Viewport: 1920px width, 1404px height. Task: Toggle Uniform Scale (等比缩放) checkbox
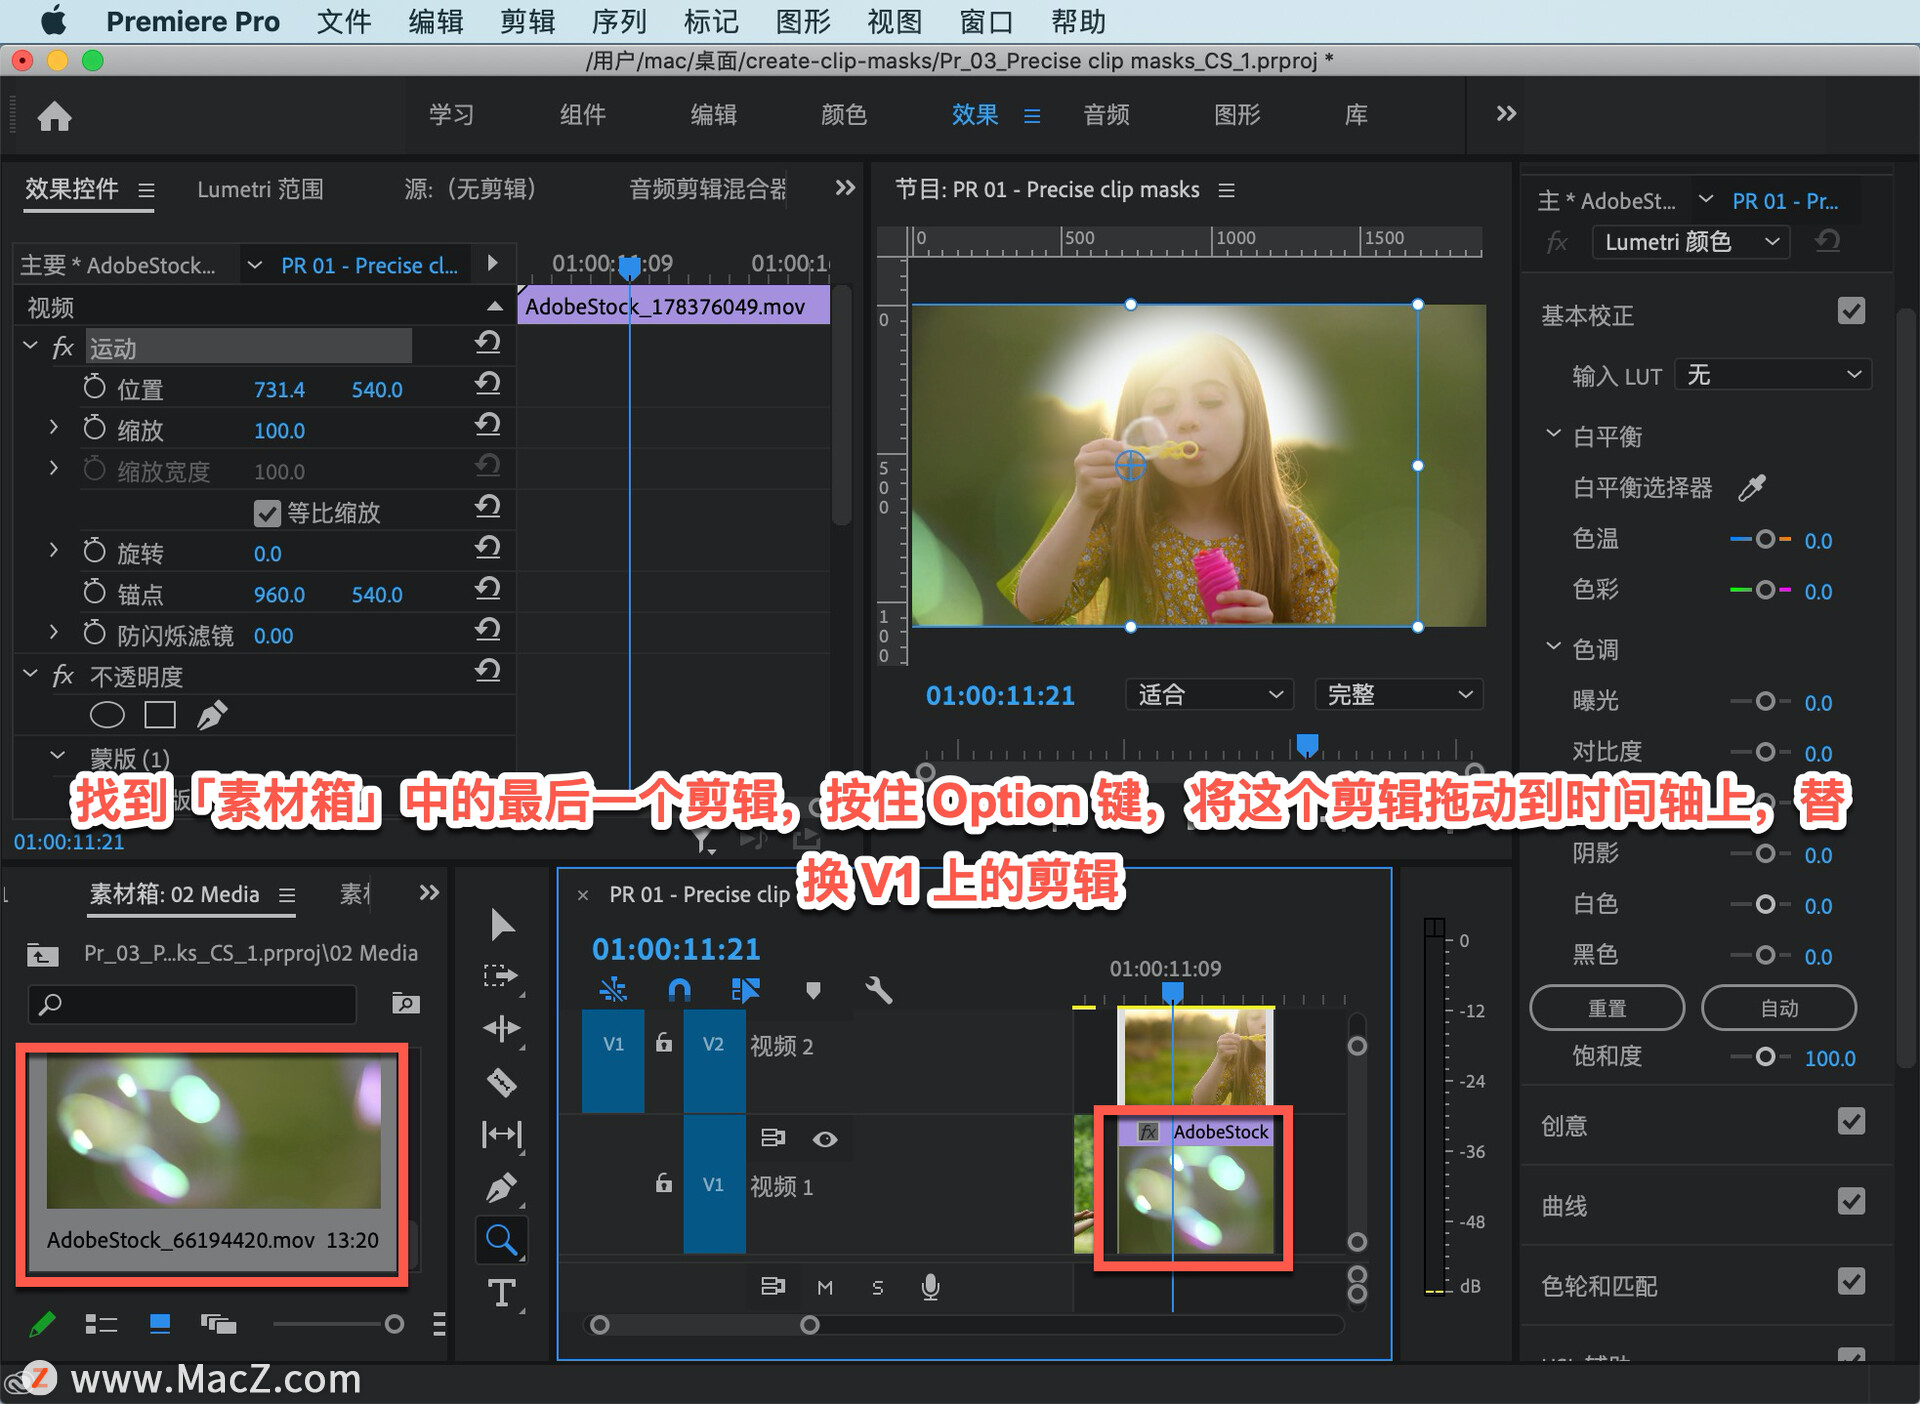[267, 513]
